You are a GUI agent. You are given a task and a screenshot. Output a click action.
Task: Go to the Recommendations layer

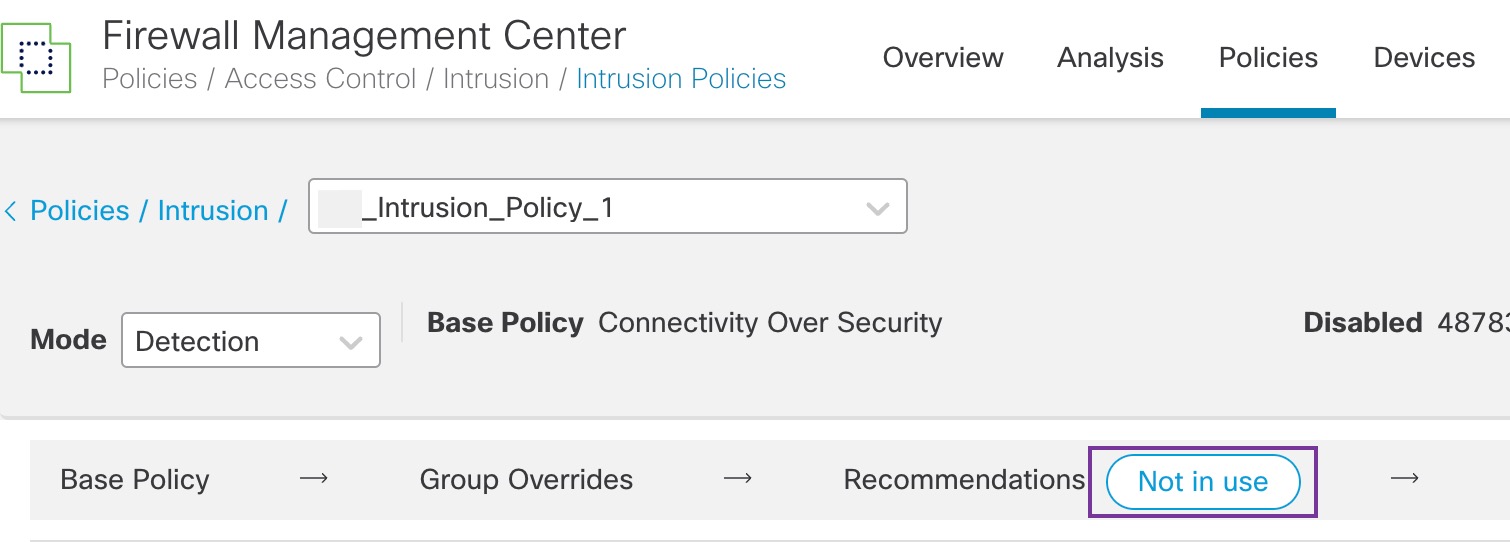pyautogui.click(x=963, y=480)
